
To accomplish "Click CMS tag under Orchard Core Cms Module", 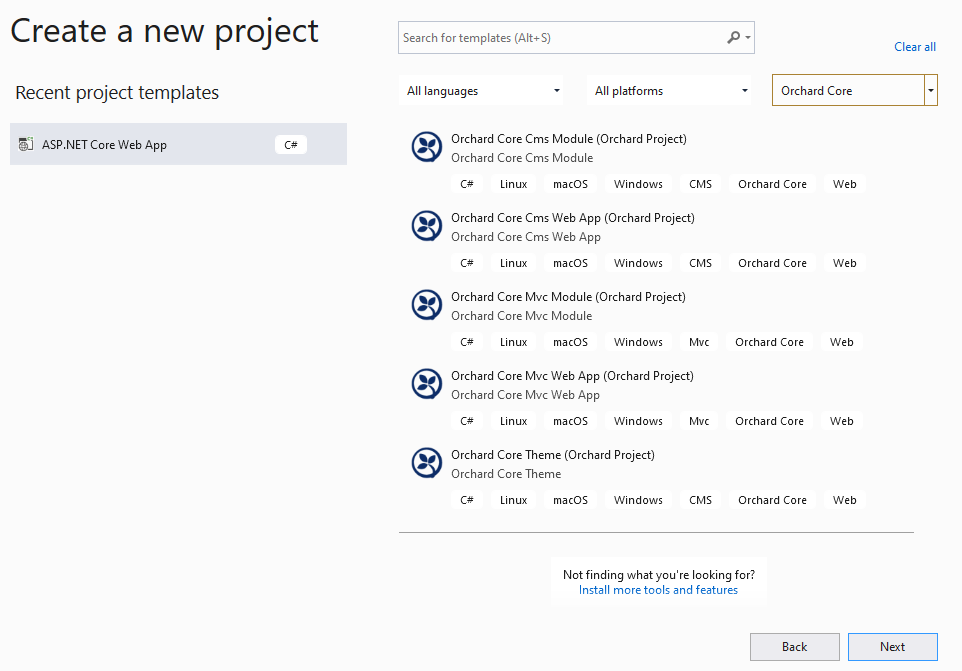I will pyautogui.click(x=701, y=184).
